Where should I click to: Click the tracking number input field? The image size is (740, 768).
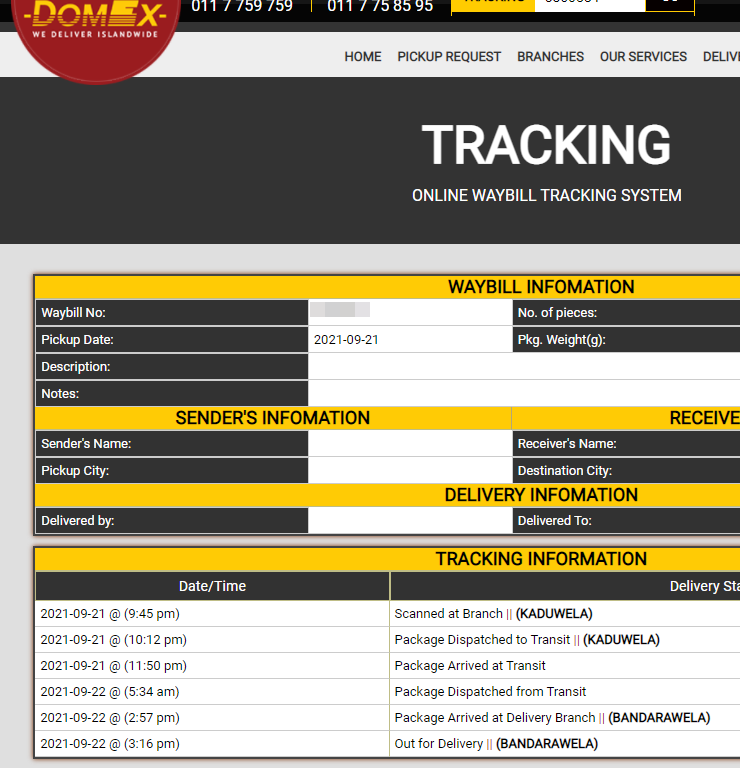[590, 4]
